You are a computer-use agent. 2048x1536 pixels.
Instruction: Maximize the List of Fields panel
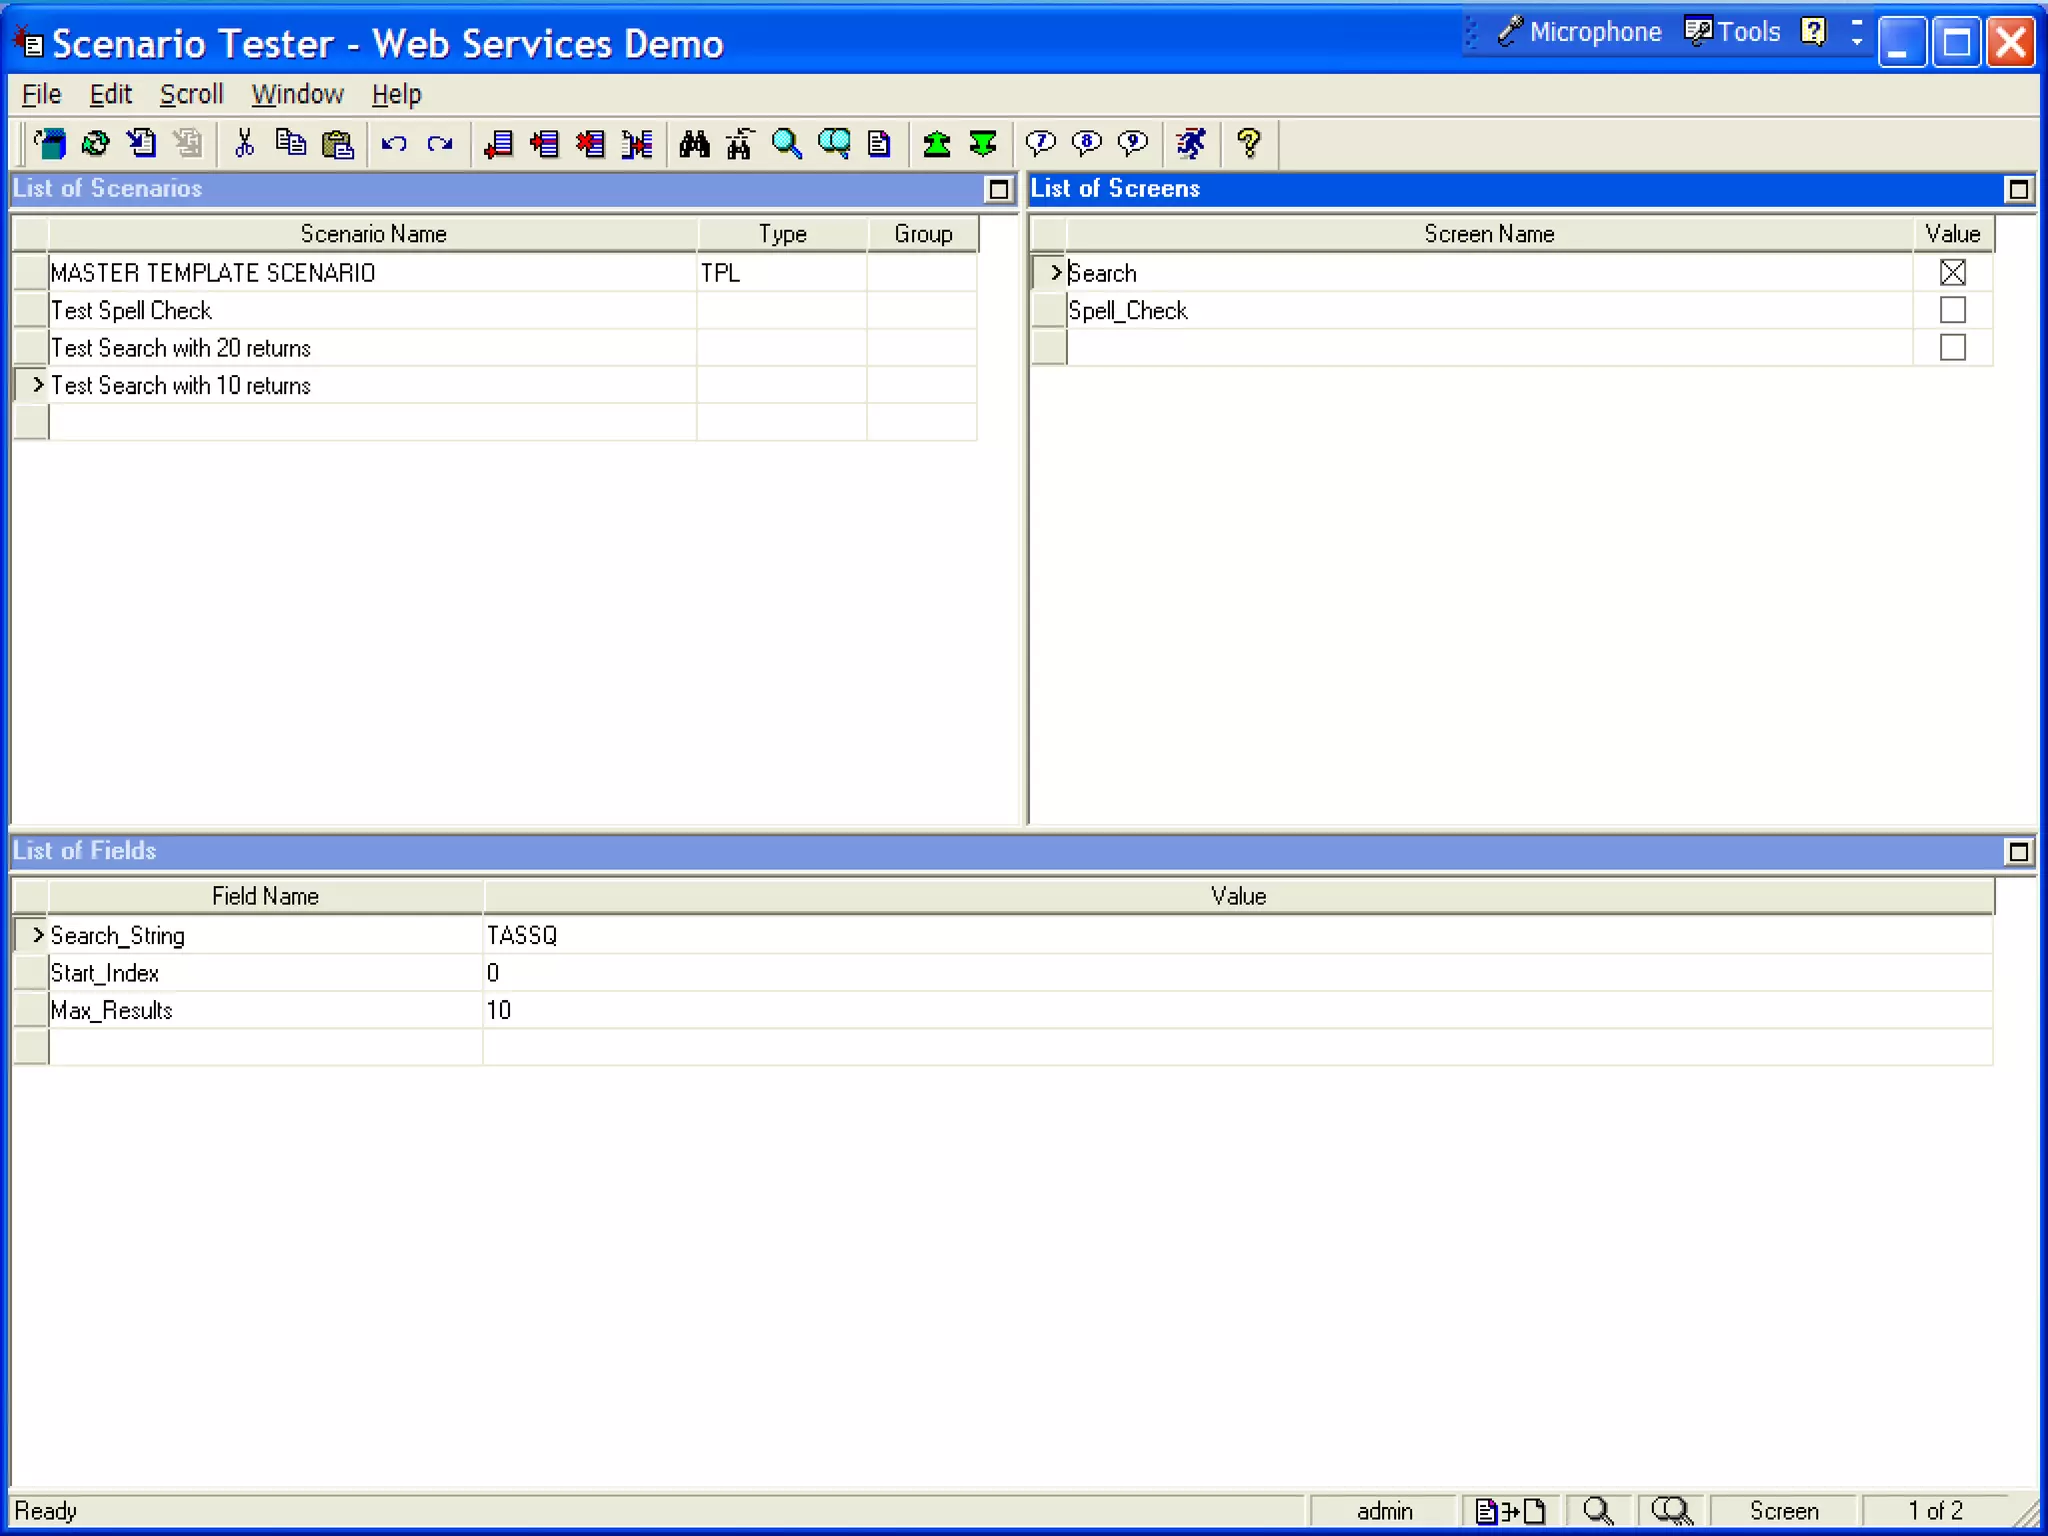(x=2018, y=852)
